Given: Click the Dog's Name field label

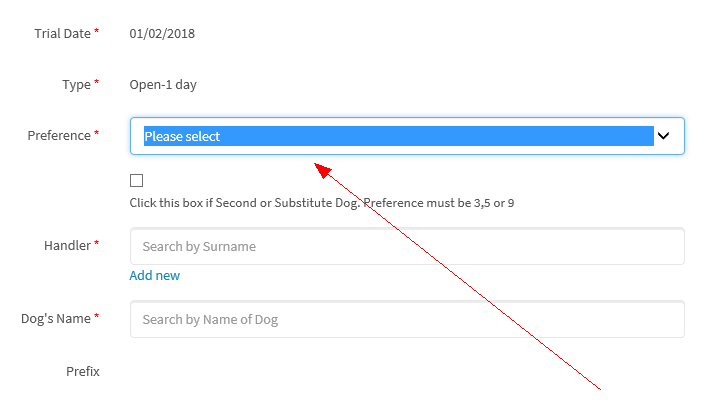Looking at the screenshot, I should [x=56, y=318].
